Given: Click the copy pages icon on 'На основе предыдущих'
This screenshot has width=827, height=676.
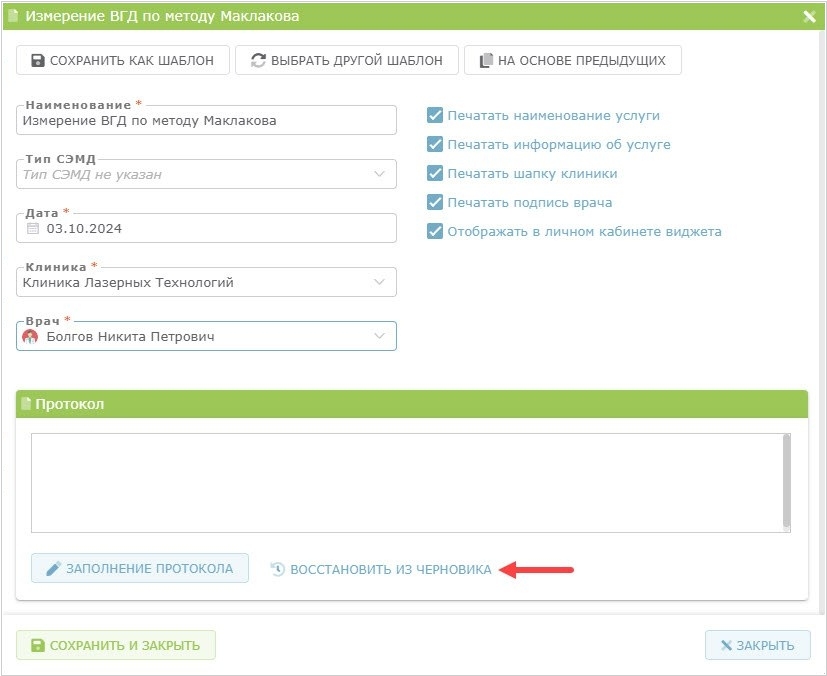Looking at the screenshot, I should [x=486, y=60].
